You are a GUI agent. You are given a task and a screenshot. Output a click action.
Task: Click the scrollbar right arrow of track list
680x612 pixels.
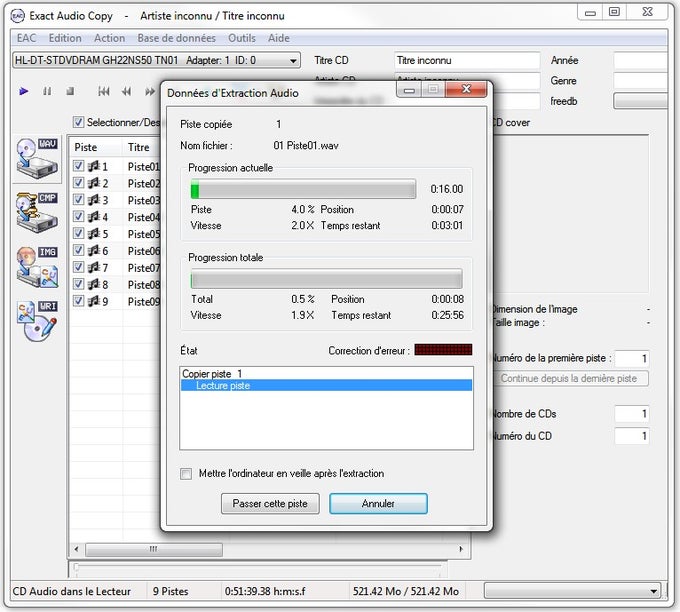pos(461,549)
